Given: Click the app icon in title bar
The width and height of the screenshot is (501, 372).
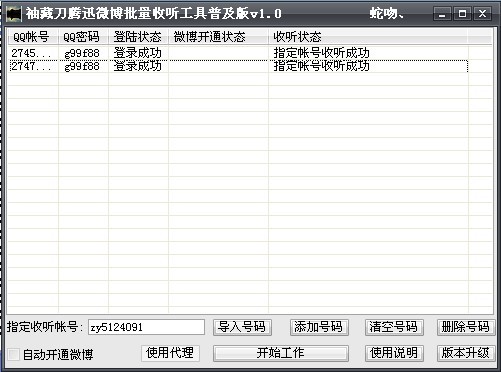Looking at the screenshot, I should (14, 14).
